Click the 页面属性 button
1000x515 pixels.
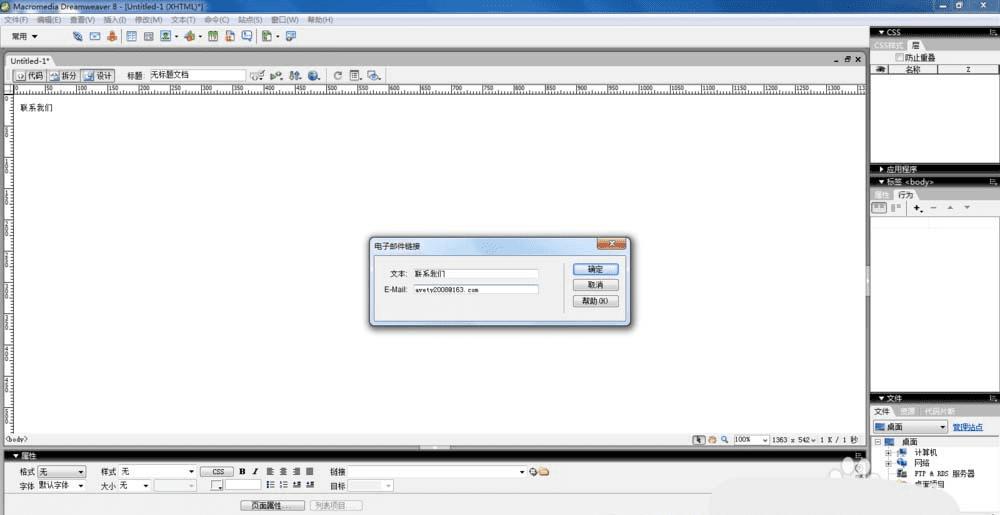273,505
